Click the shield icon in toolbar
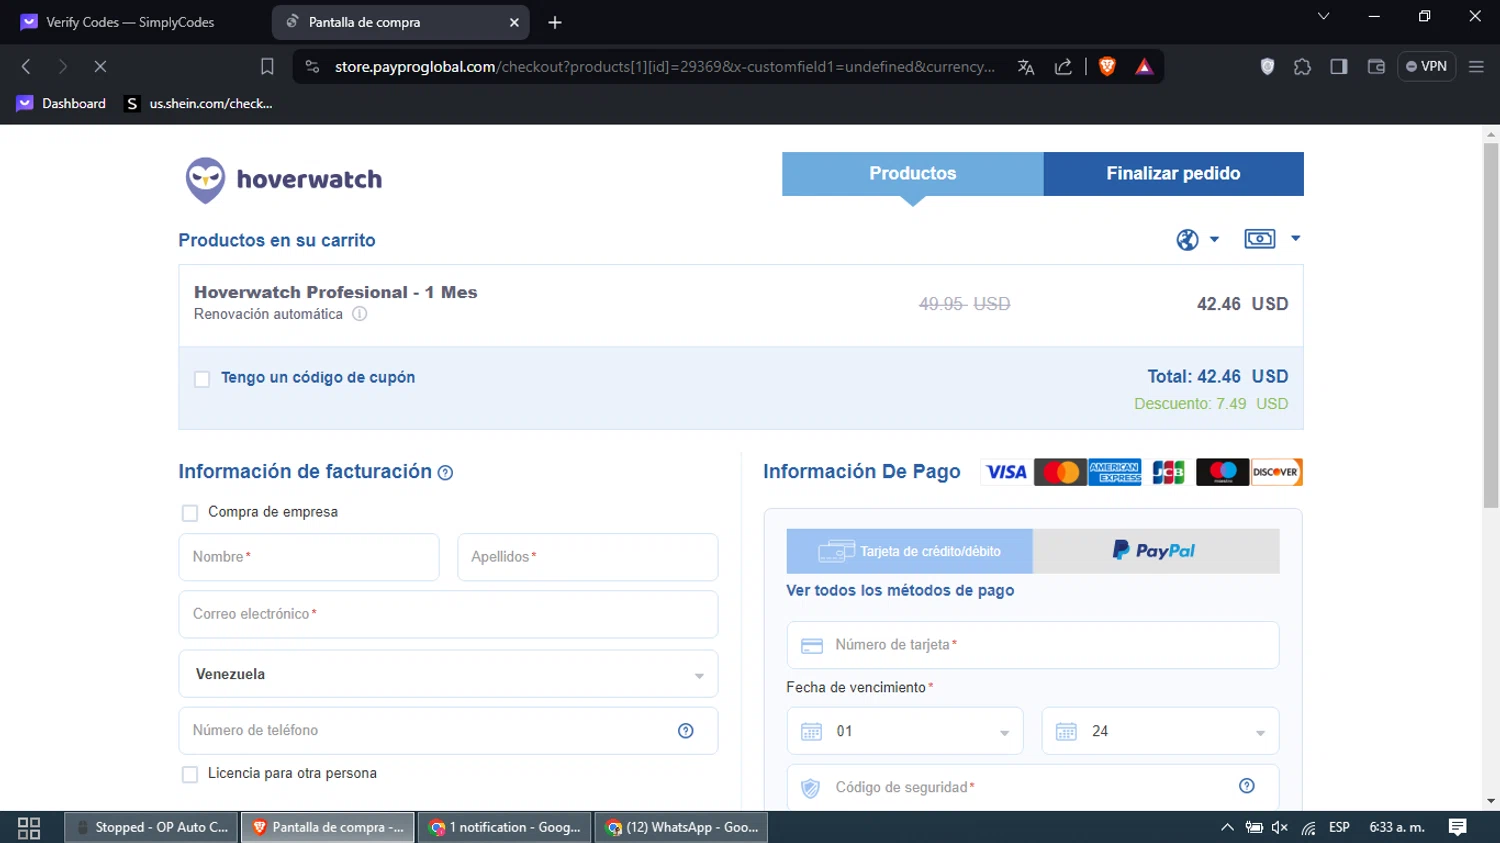 pos(1267,66)
